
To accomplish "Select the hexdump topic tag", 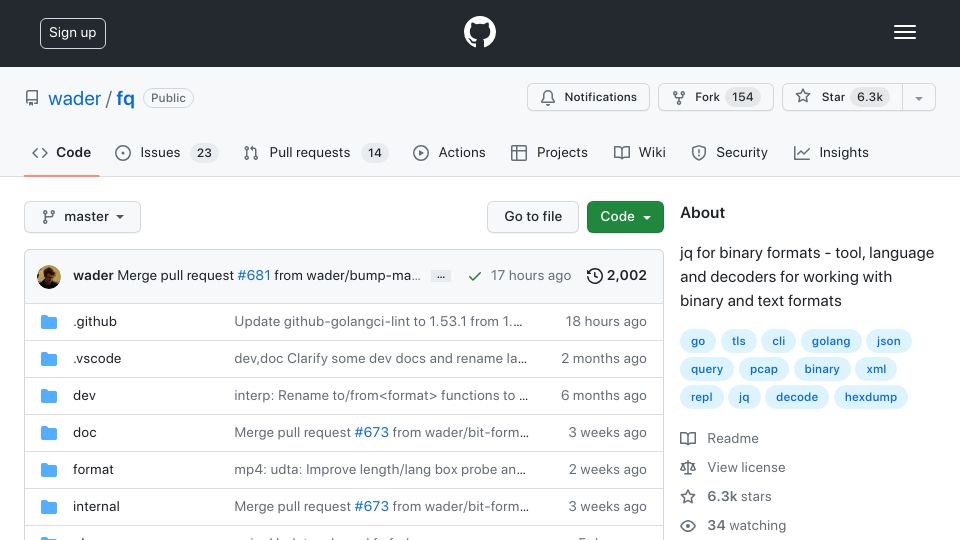I will coord(871,397).
